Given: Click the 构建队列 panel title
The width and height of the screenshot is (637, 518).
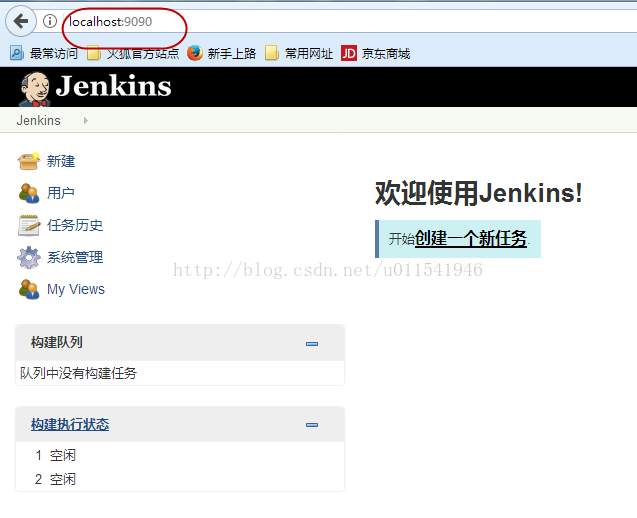Looking at the screenshot, I should click(57, 342).
